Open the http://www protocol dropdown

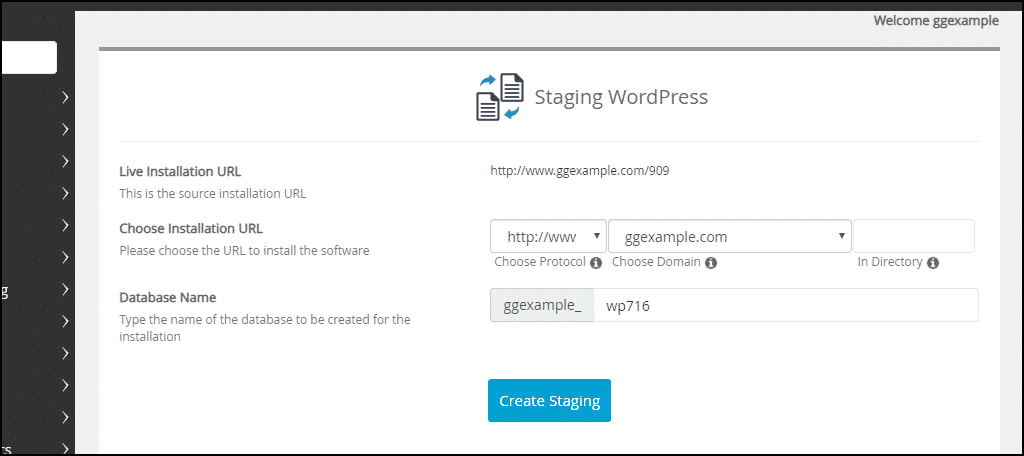(548, 237)
